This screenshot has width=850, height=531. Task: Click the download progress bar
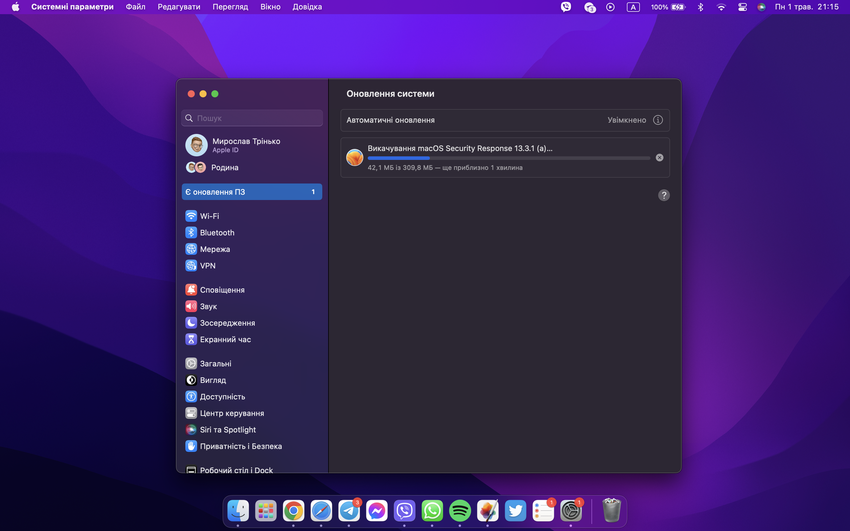508,158
